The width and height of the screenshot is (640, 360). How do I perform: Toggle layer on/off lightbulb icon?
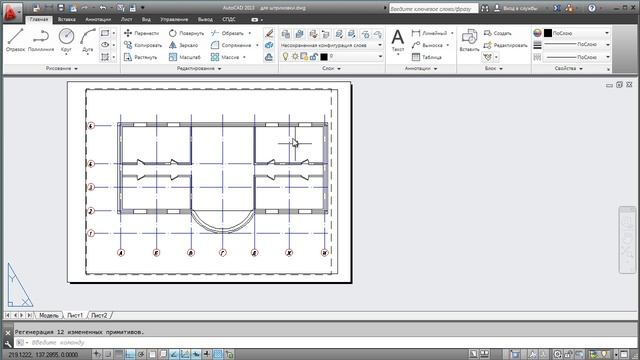coord(285,57)
